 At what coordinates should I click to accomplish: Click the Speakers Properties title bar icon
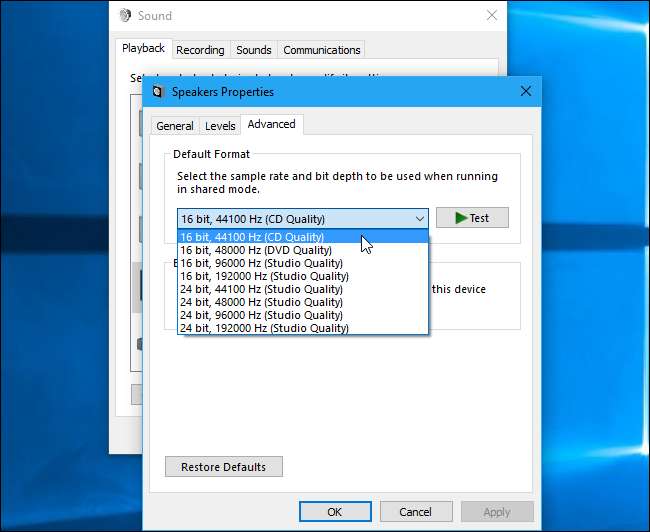tap(158, 92)
